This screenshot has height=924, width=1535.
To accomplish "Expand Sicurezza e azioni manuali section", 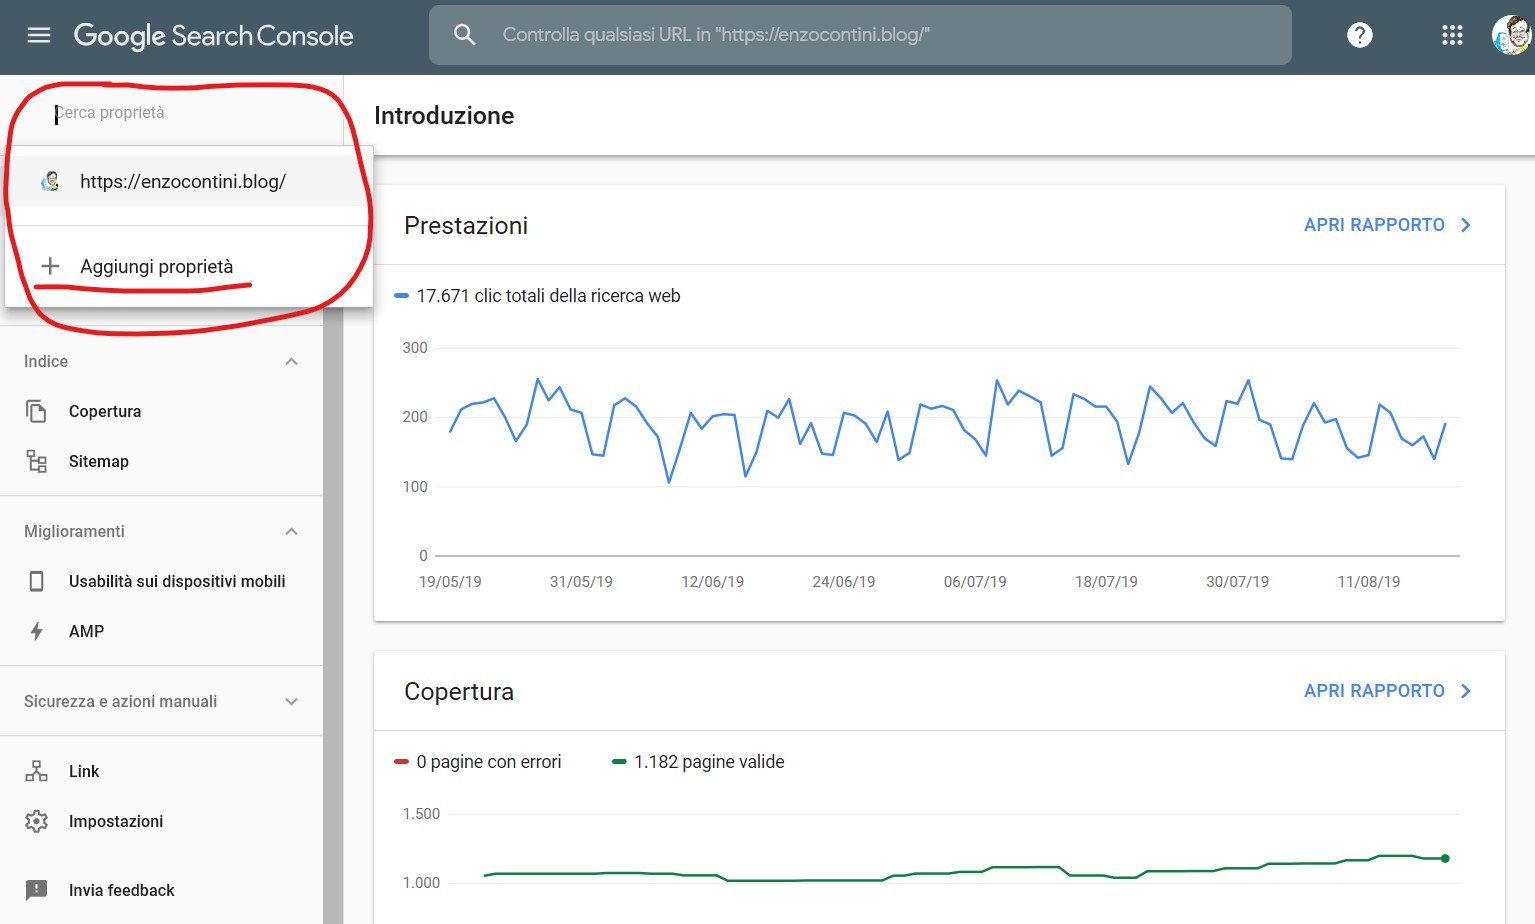I will pos(291,701).
